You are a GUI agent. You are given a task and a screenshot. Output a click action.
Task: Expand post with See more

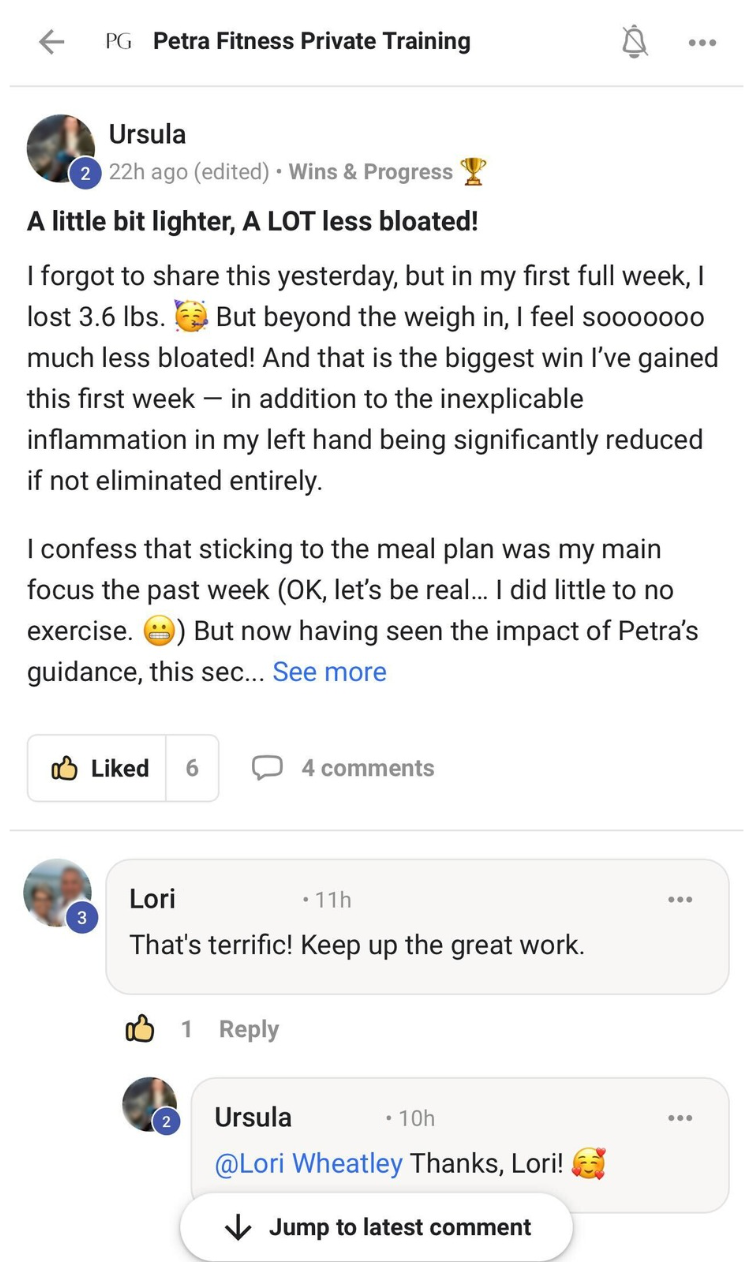click(329, 672)
